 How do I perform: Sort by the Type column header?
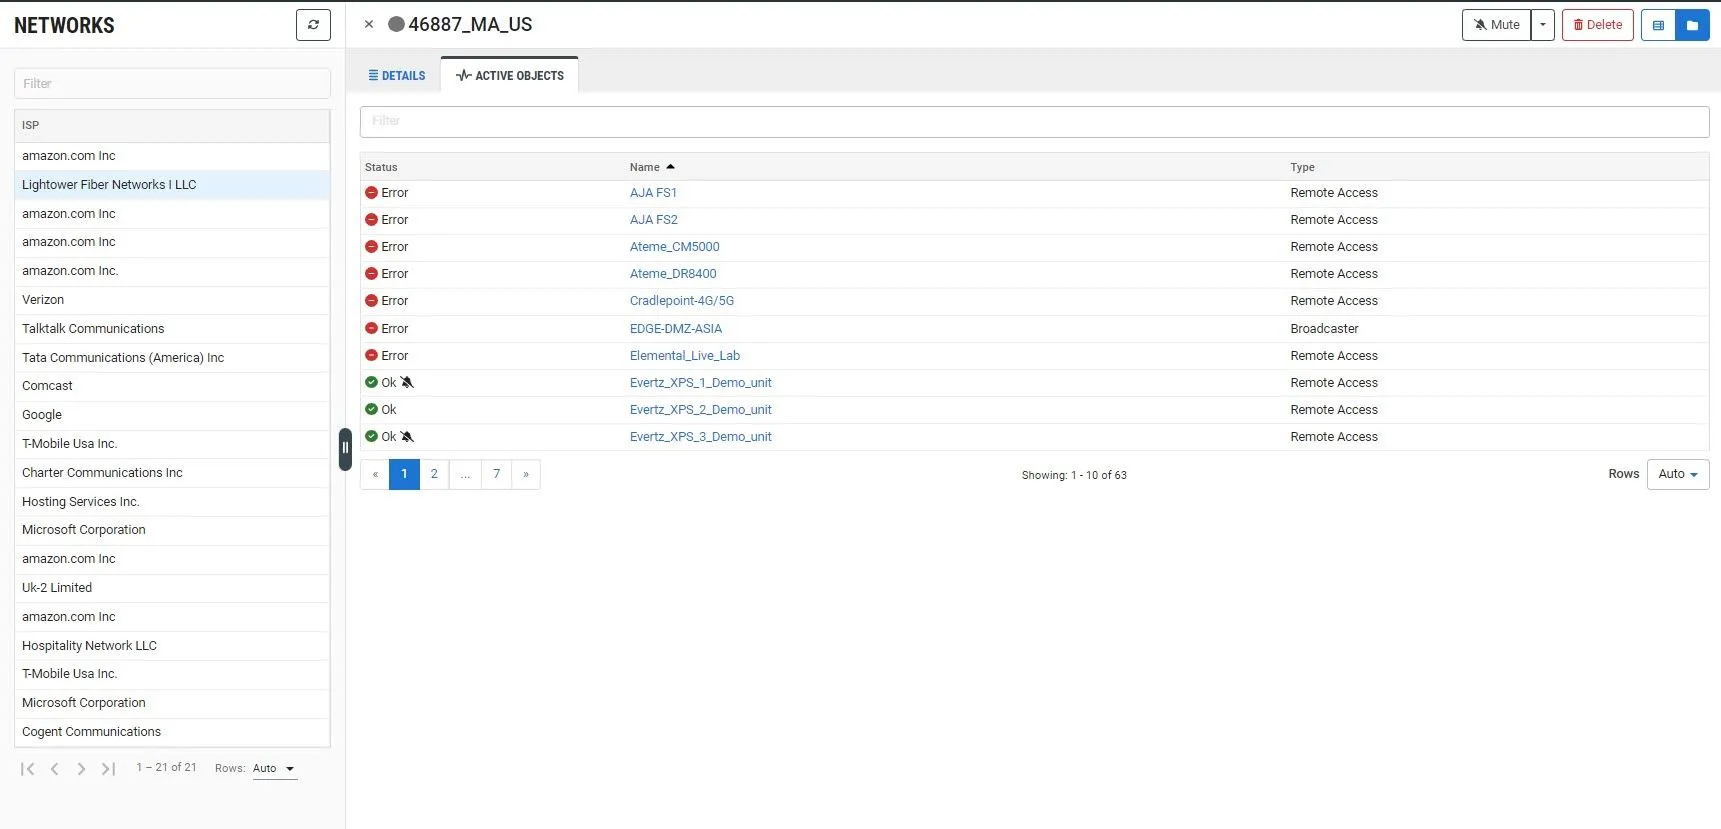click(1302, 167)
